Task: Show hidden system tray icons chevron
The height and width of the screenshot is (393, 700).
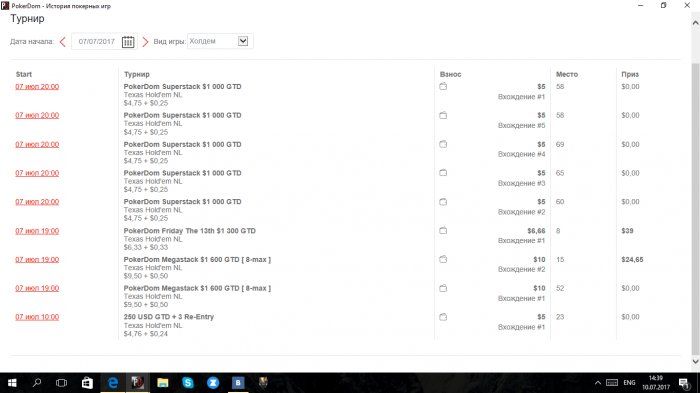Action: 598,383
